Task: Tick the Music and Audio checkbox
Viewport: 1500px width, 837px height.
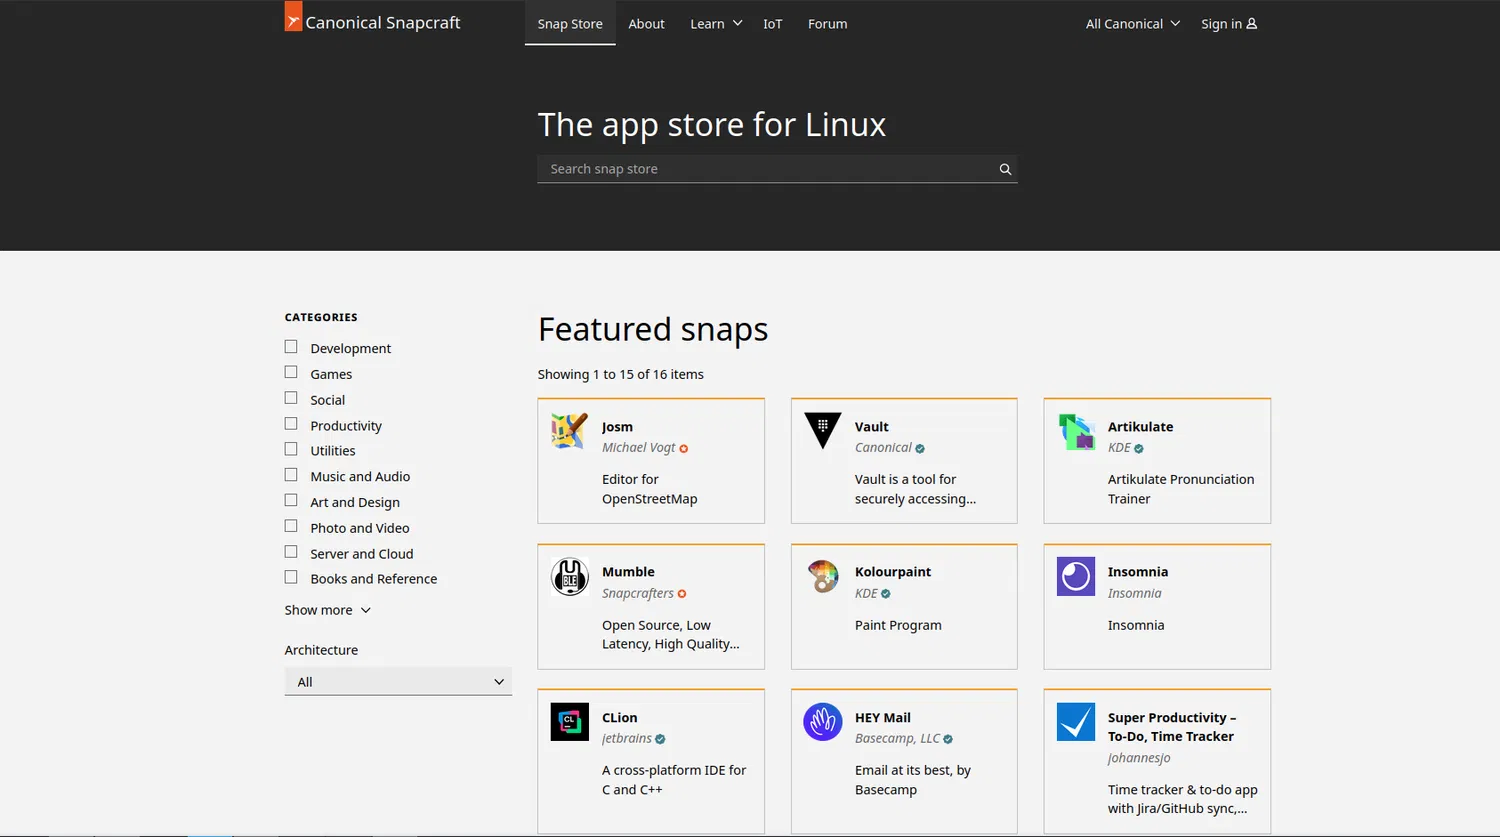Action: click(x=291, y=475)
